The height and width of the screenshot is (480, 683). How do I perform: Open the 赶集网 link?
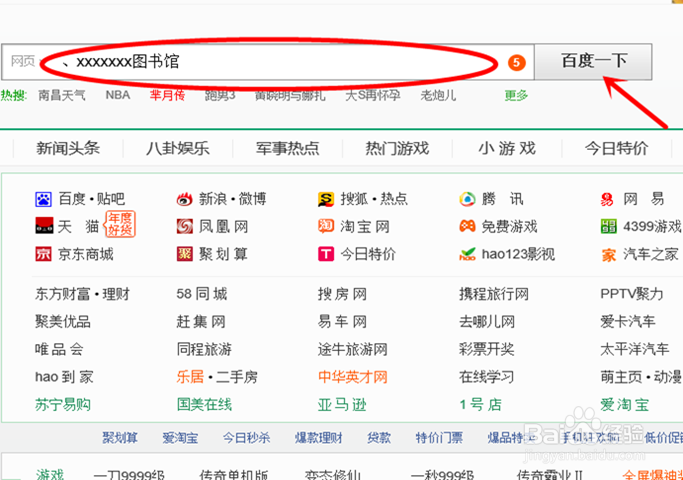click(201, 322)
